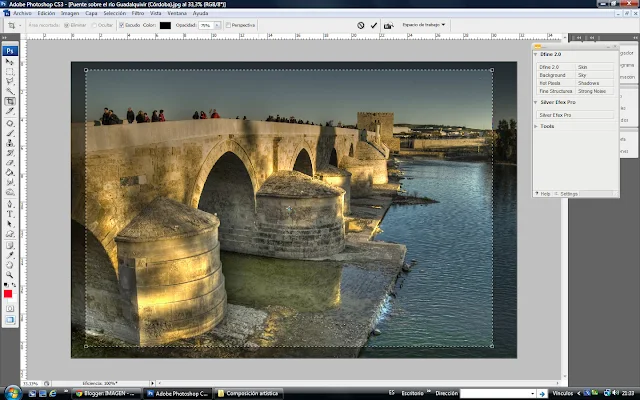Click the Skin button in Dfine panel
The image size is (640, 400).
coord(595,67)
